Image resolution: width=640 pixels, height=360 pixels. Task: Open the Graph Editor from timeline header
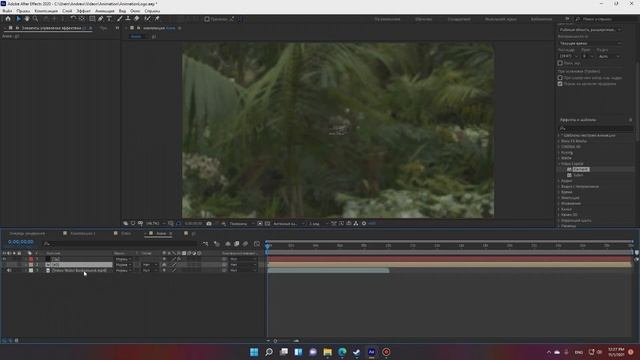pos(257,244)
